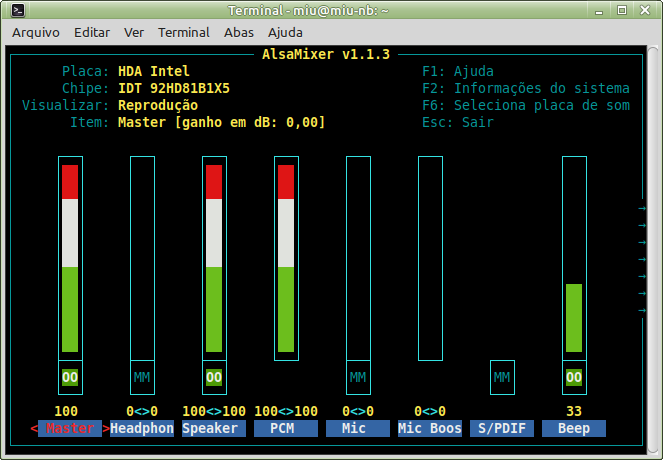
Task: Click the Master ganho em dB item text
Action: tap(222, 122)
